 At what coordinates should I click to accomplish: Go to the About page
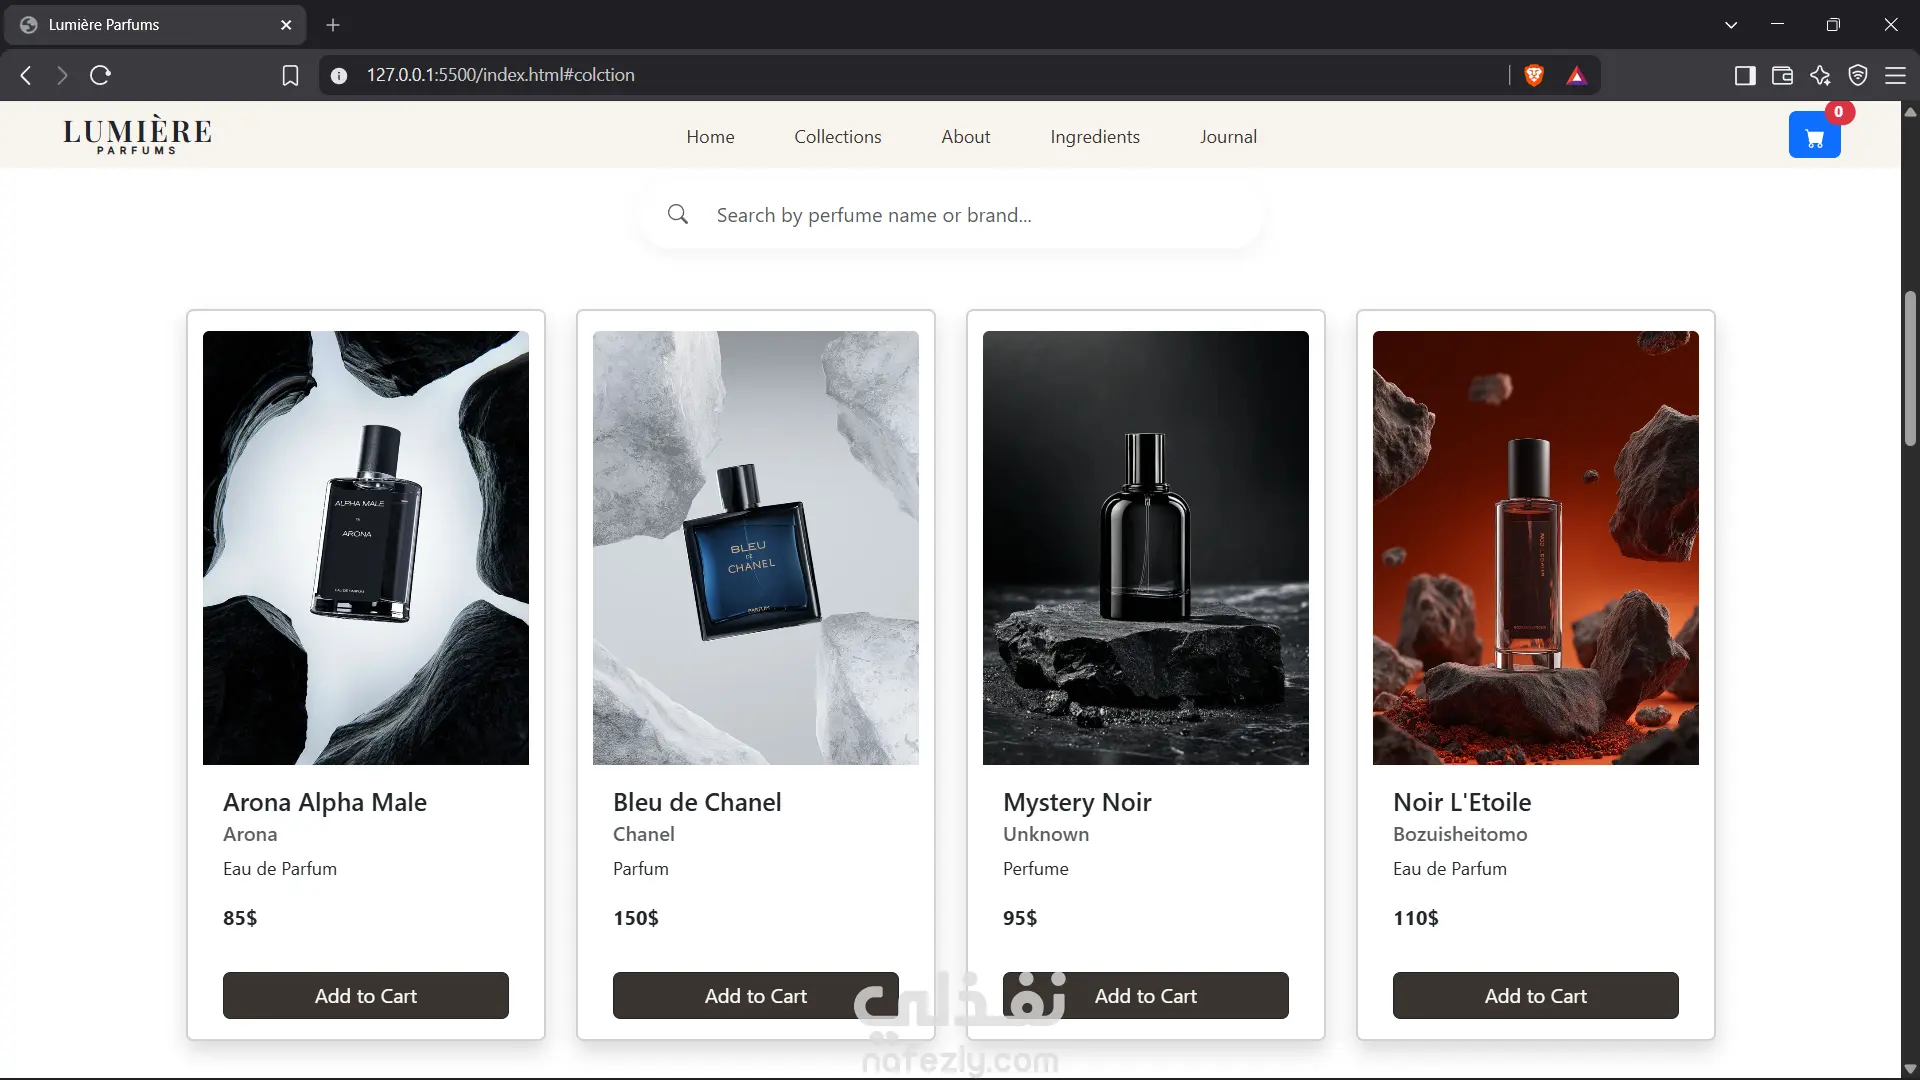point(966,137)
